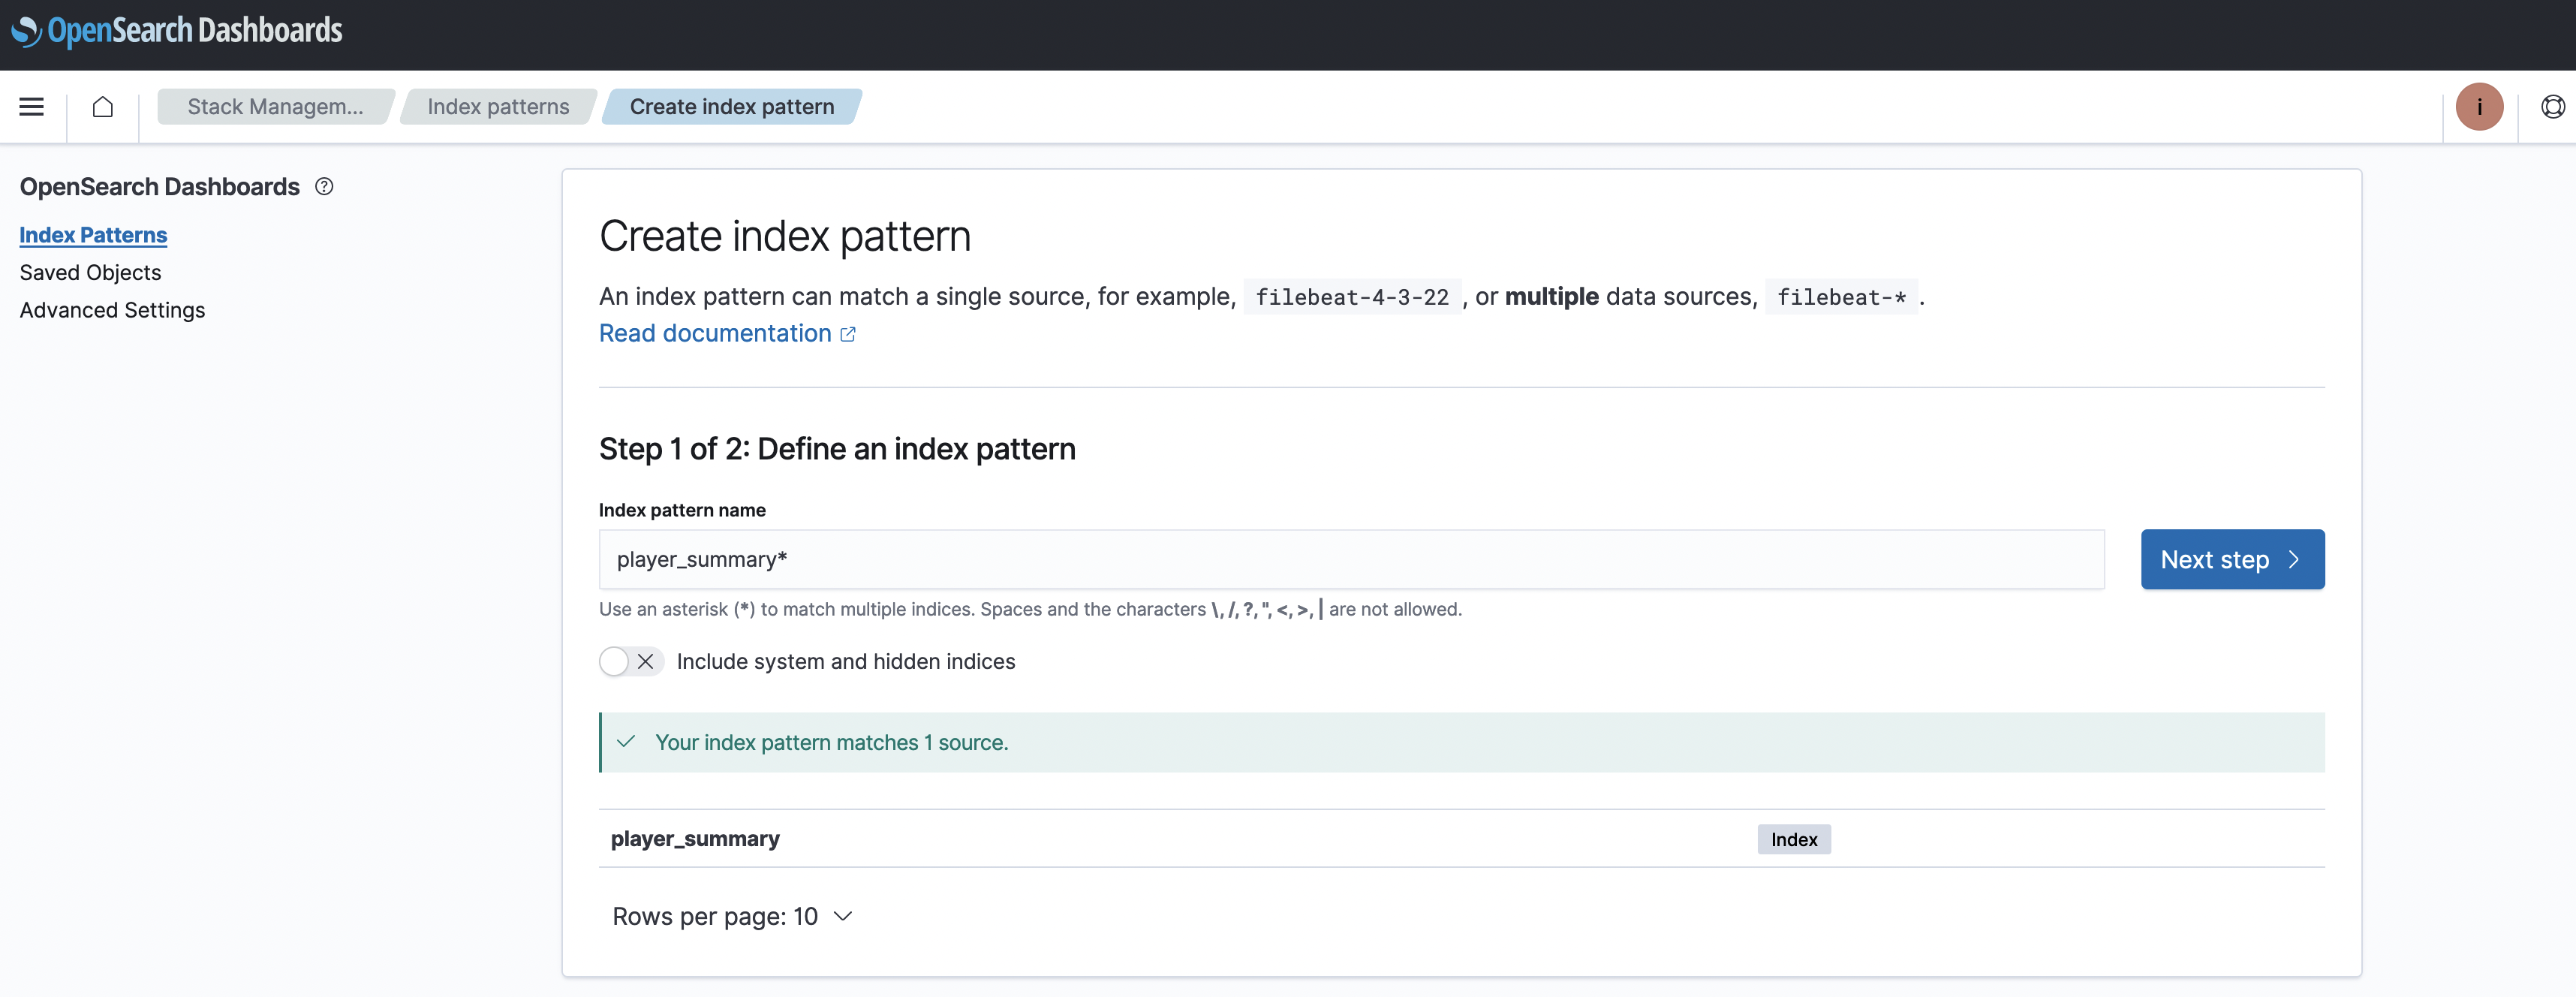The image size is (2576, 997).
Task: Toggle Include system and hidden indices
Action: (631, 661)
